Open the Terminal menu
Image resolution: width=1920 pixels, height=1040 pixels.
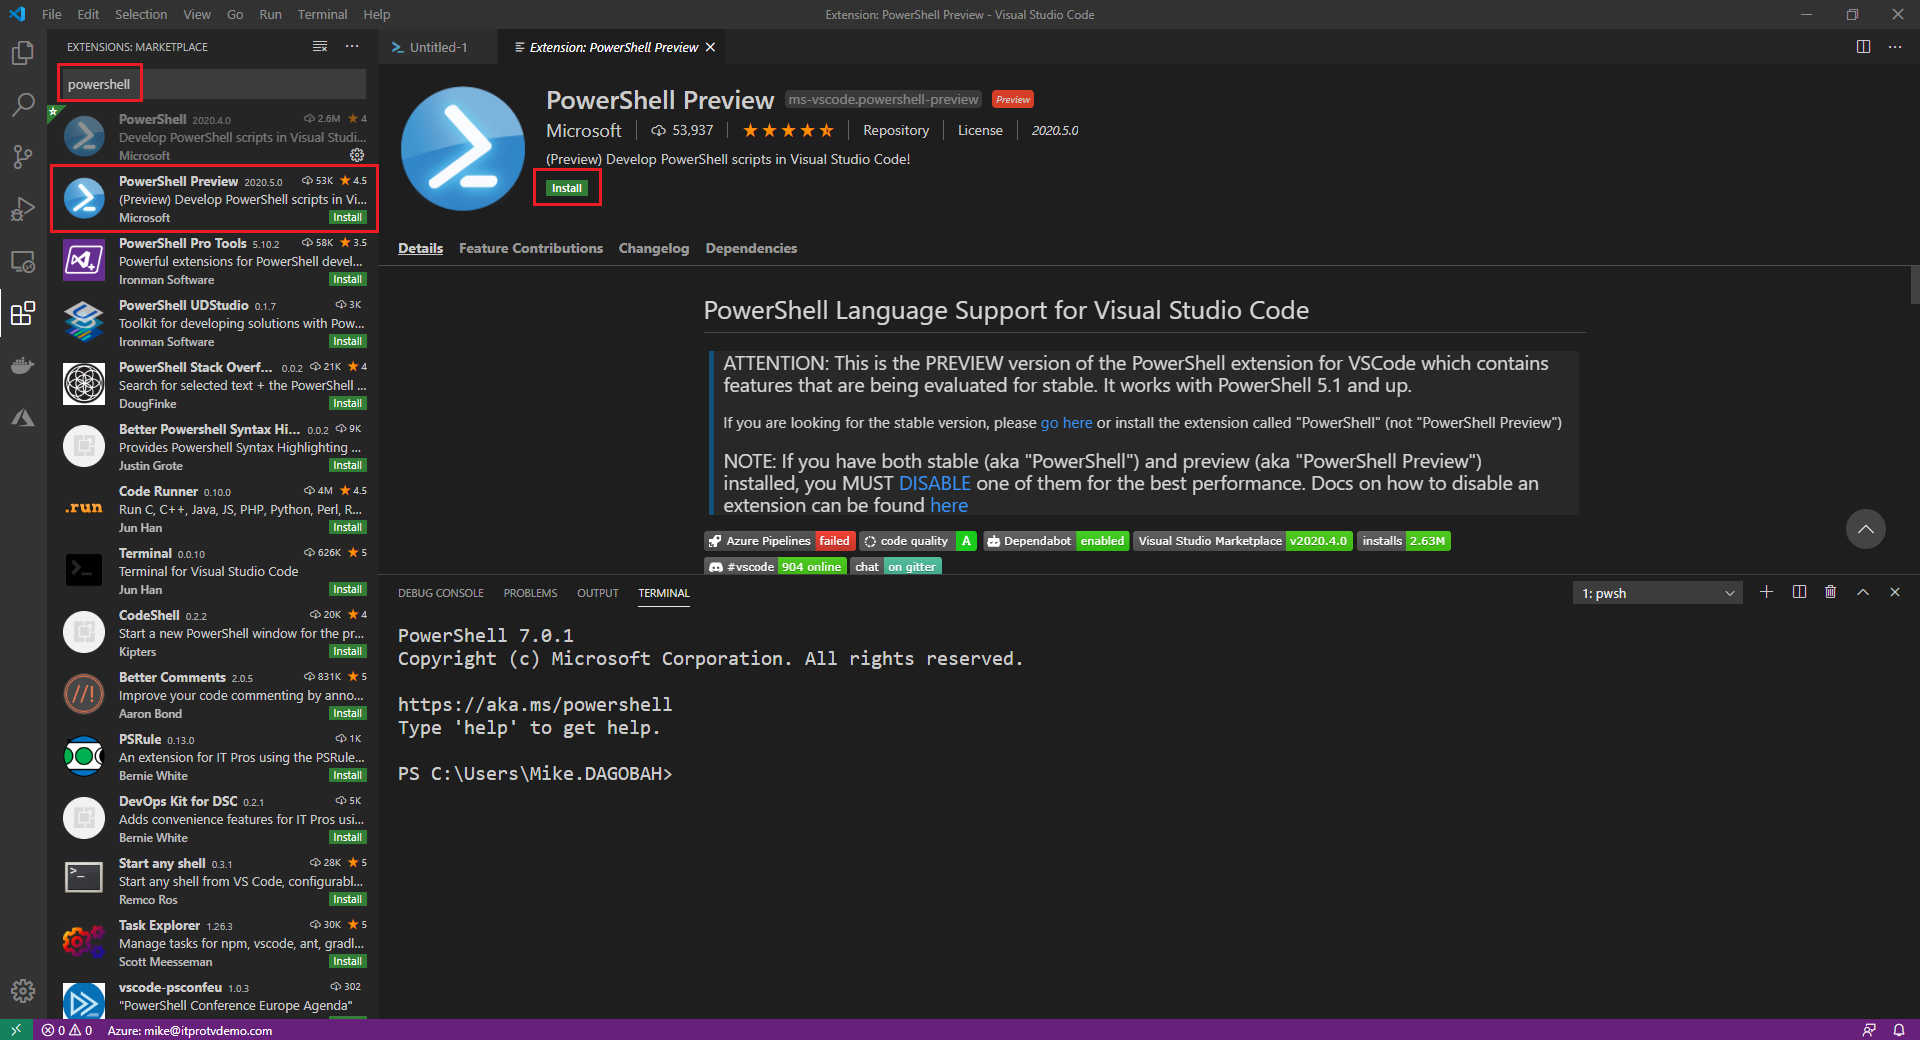point(322,14)
